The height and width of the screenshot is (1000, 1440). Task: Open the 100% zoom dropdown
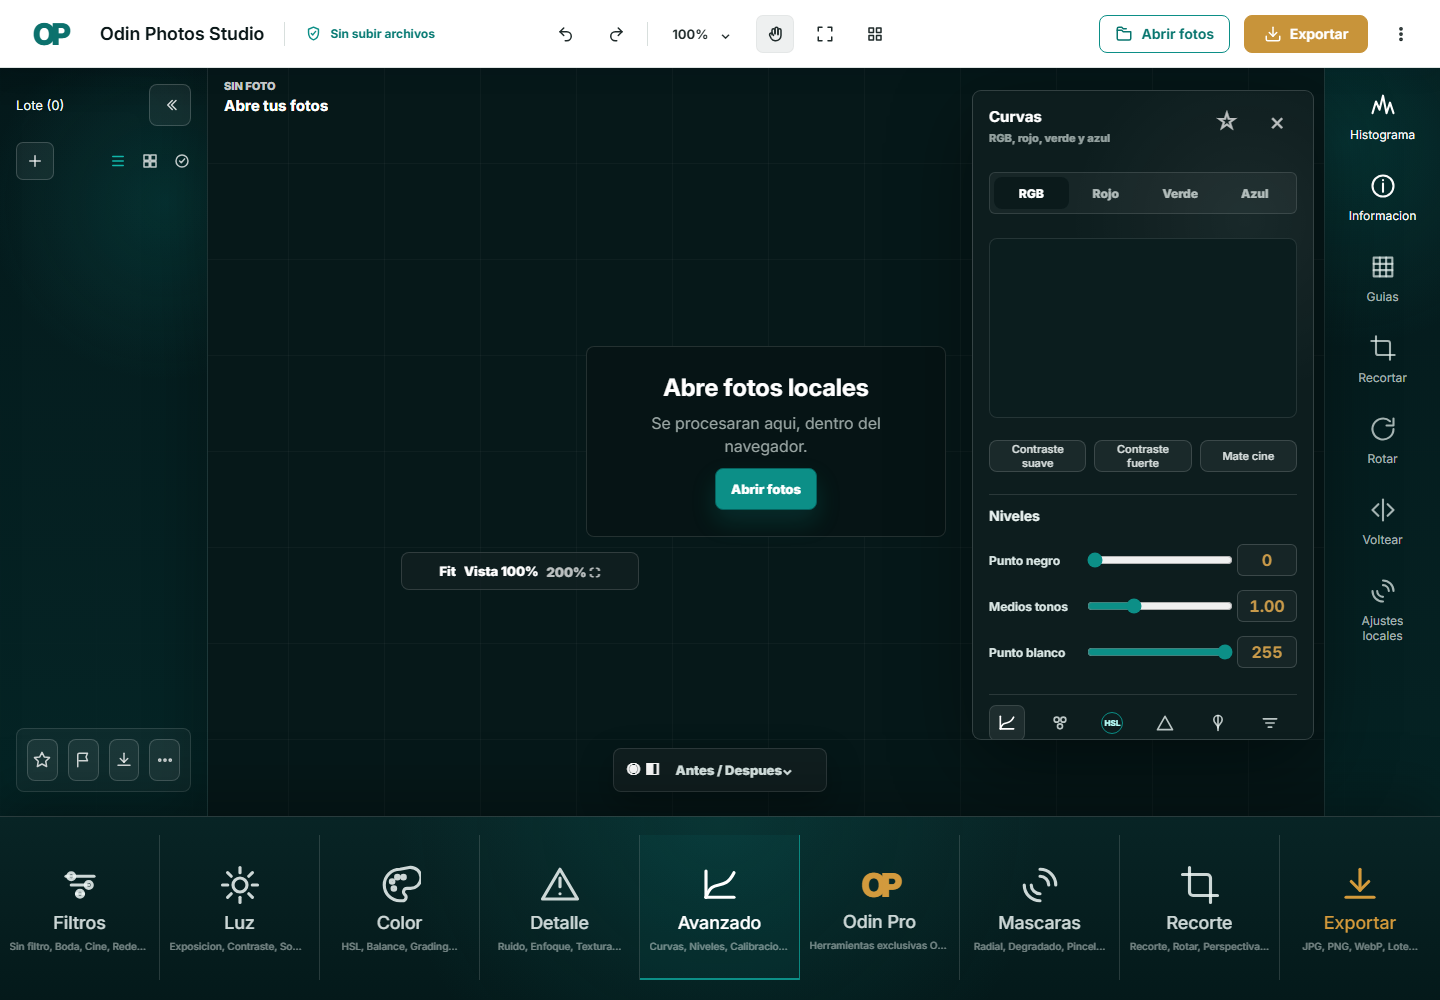701,34
